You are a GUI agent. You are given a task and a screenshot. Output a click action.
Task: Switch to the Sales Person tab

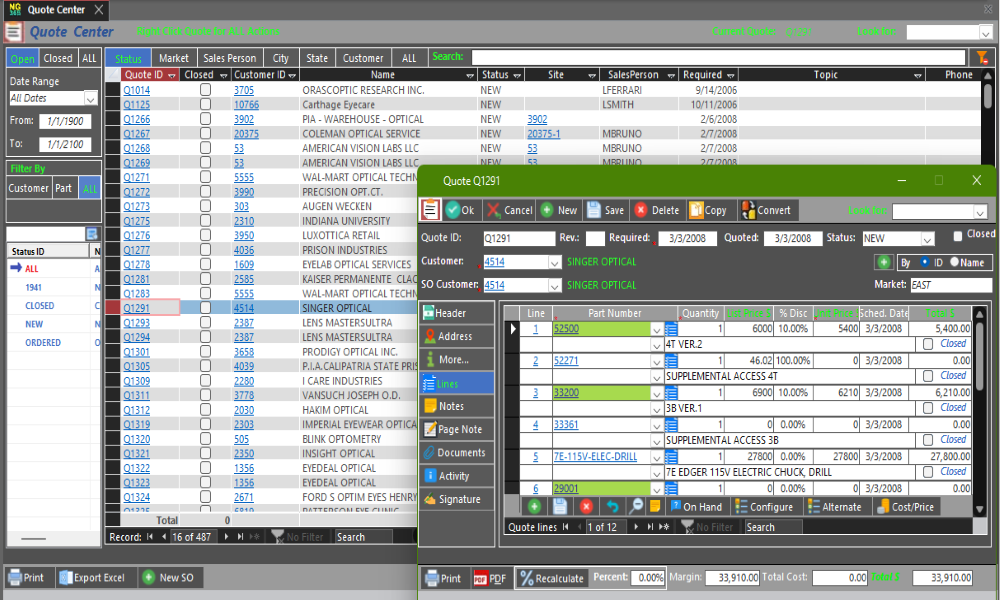coord(229,58)
